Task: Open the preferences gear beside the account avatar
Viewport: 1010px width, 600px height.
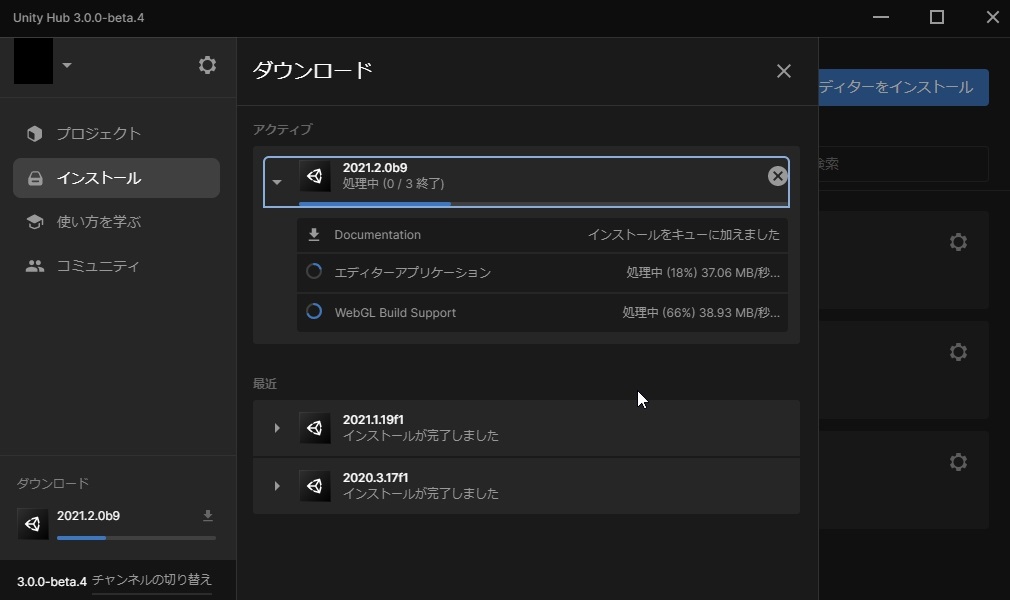Action: pyautogui.click(x=207, y=64)
